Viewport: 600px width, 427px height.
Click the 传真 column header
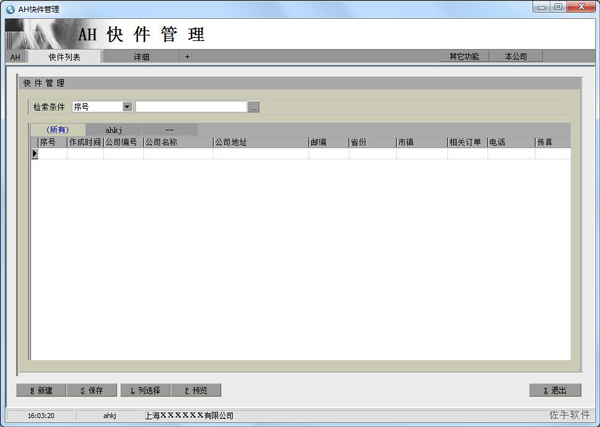pyautogui.click(x=553, y=142)
